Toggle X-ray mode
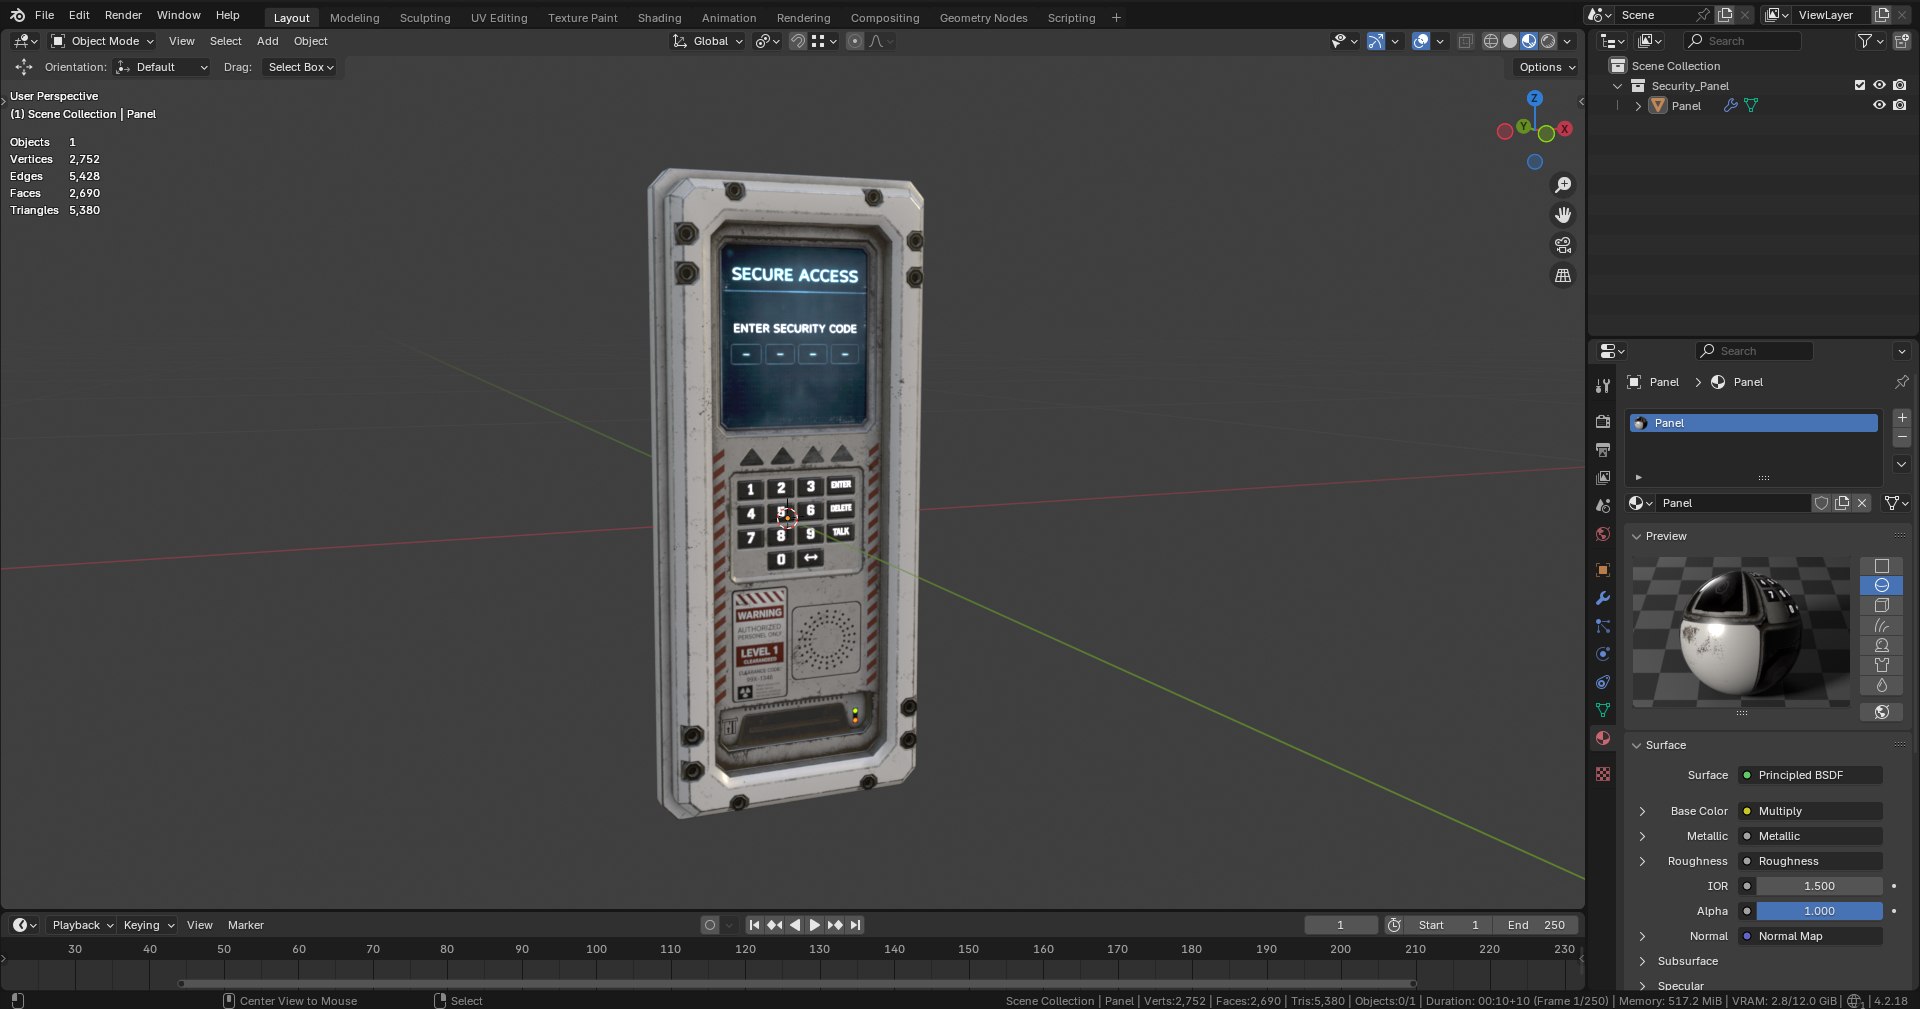 (1465, 41)
